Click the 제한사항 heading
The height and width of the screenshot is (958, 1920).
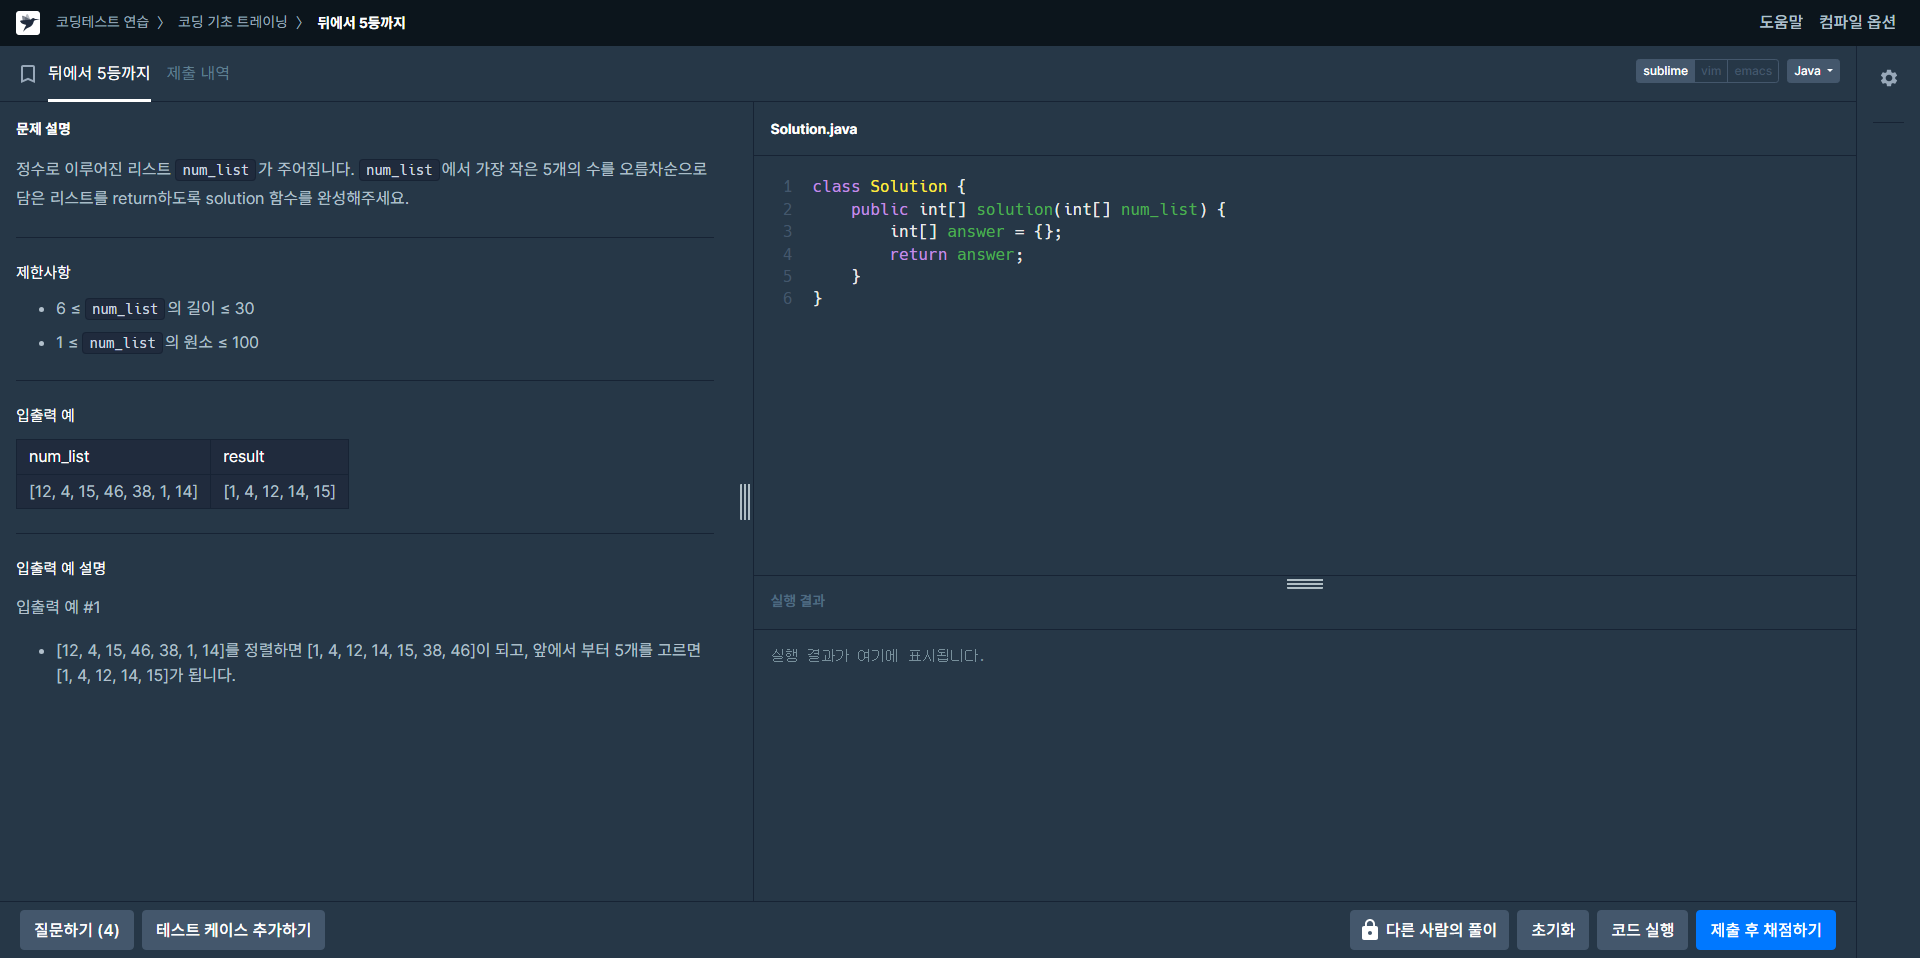43,272
